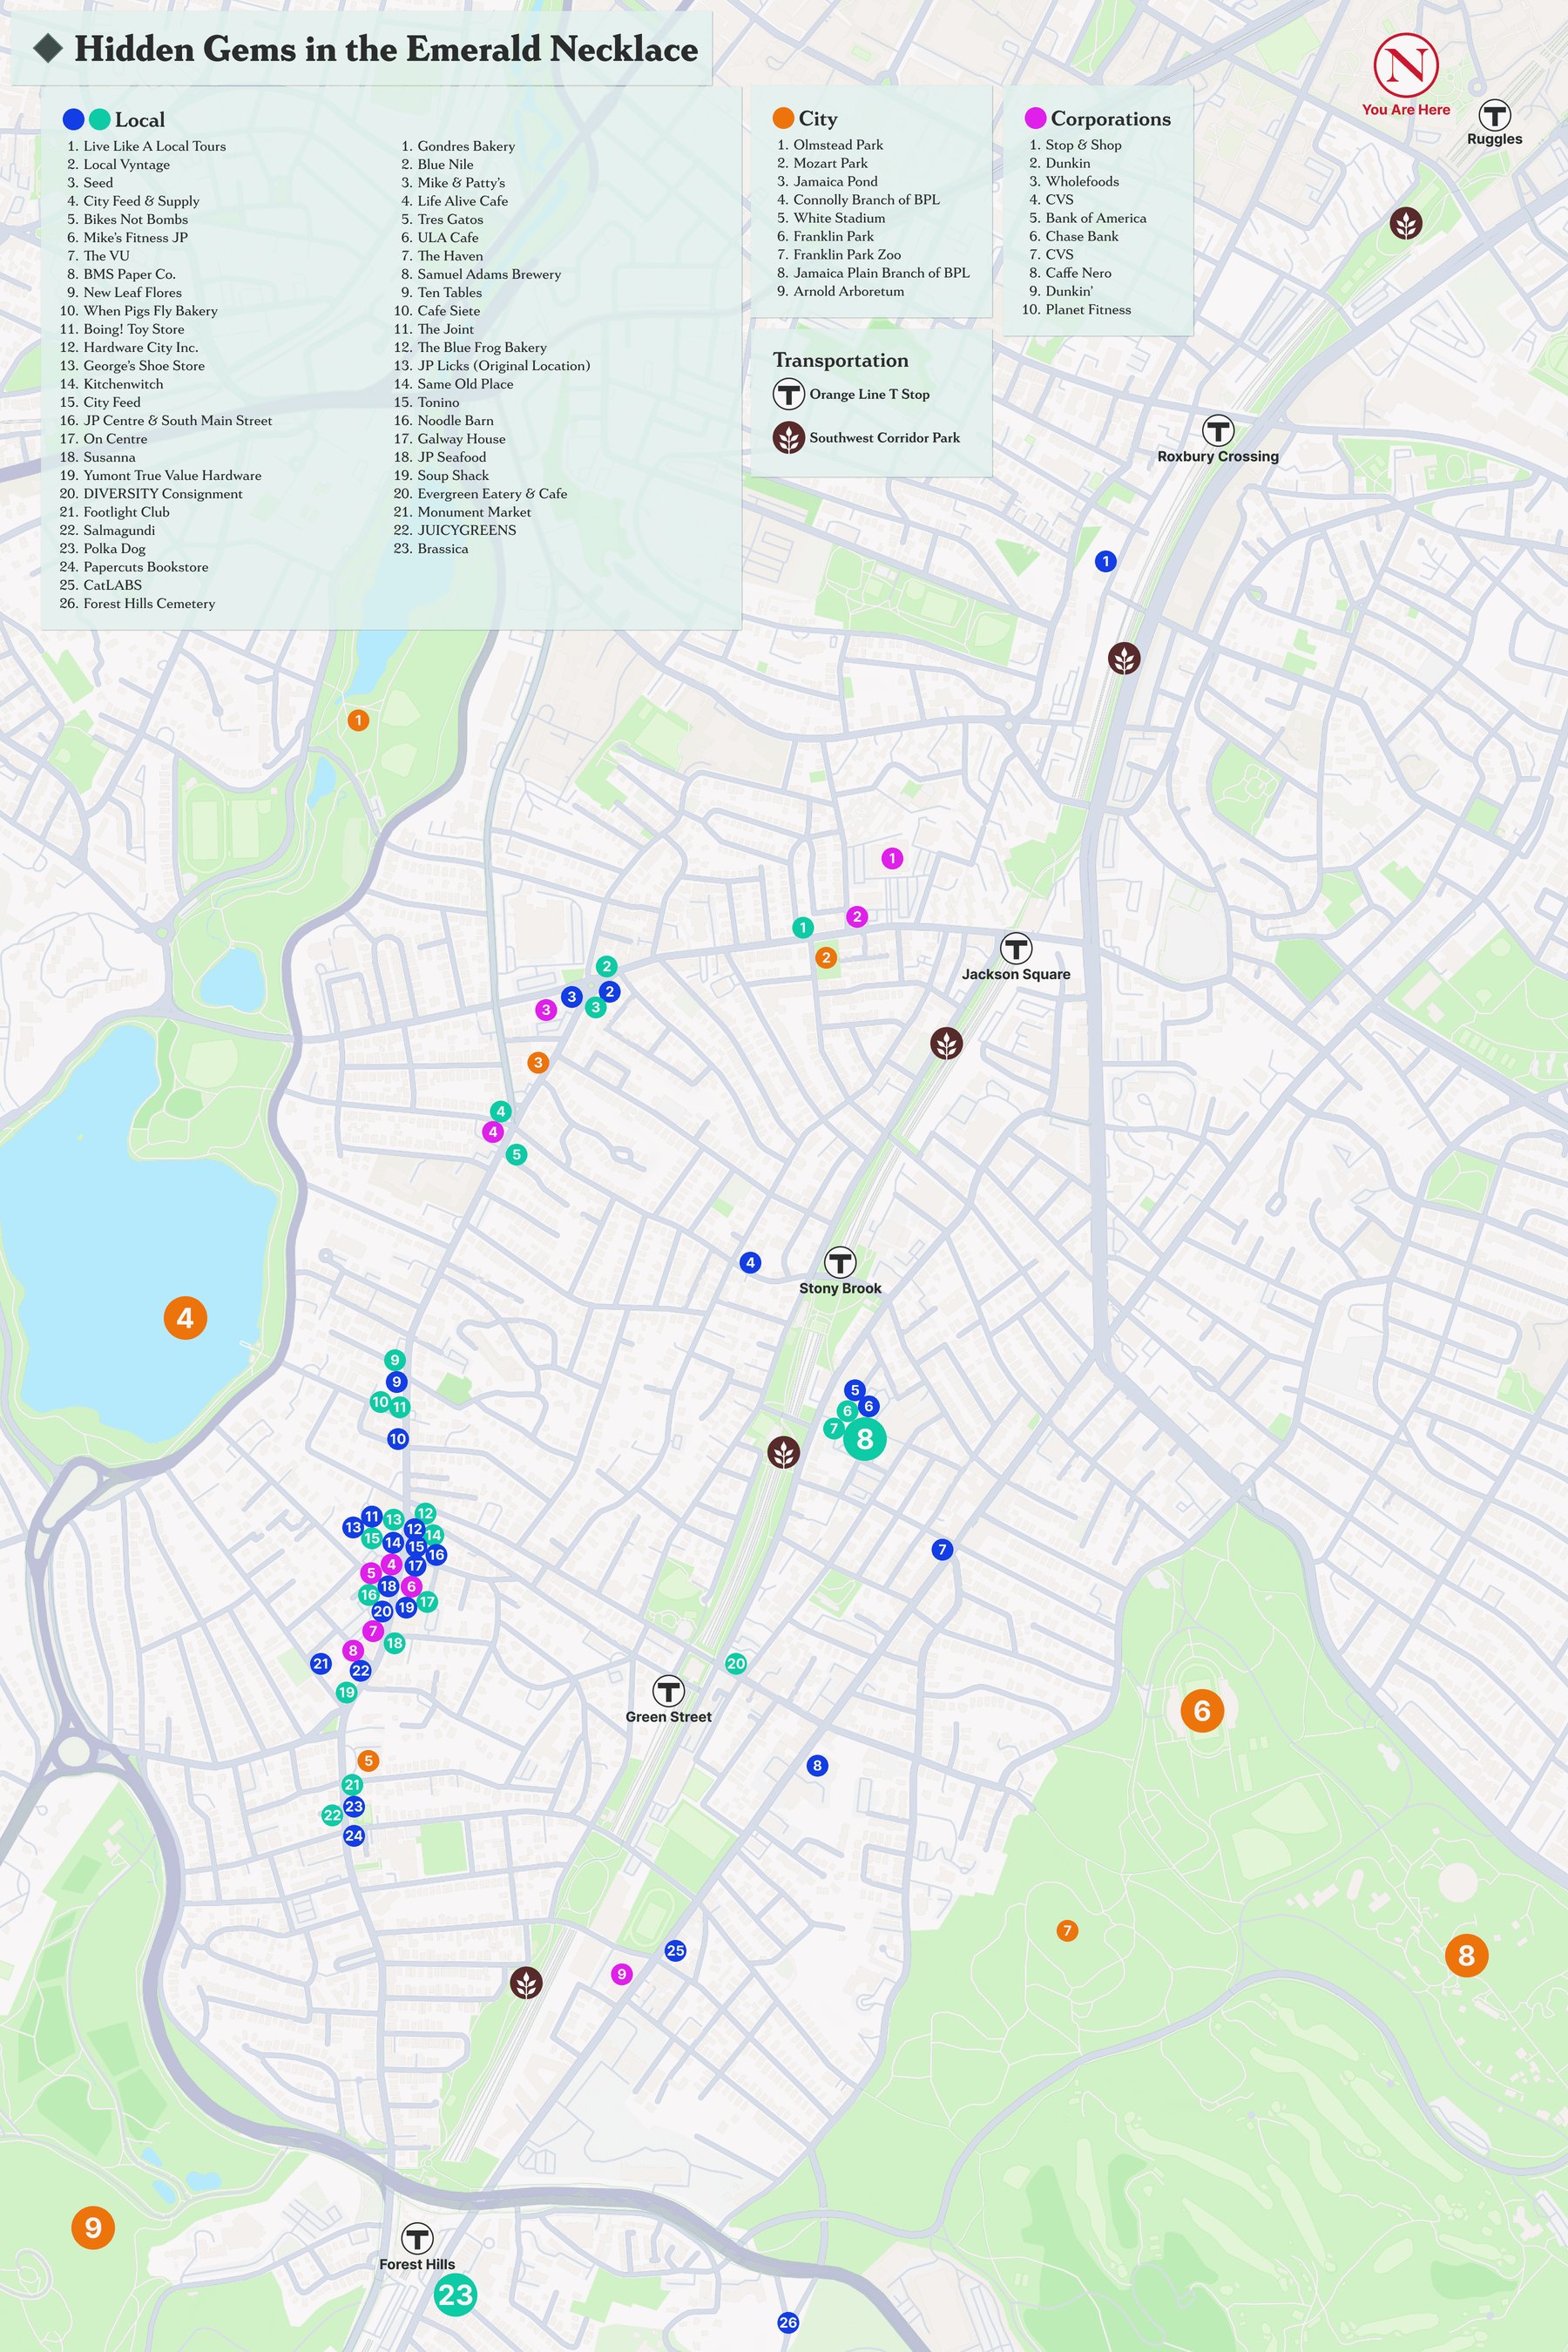Click the teal Local legend color dot
This screenshot has width=1568, height=2352.
99,120
